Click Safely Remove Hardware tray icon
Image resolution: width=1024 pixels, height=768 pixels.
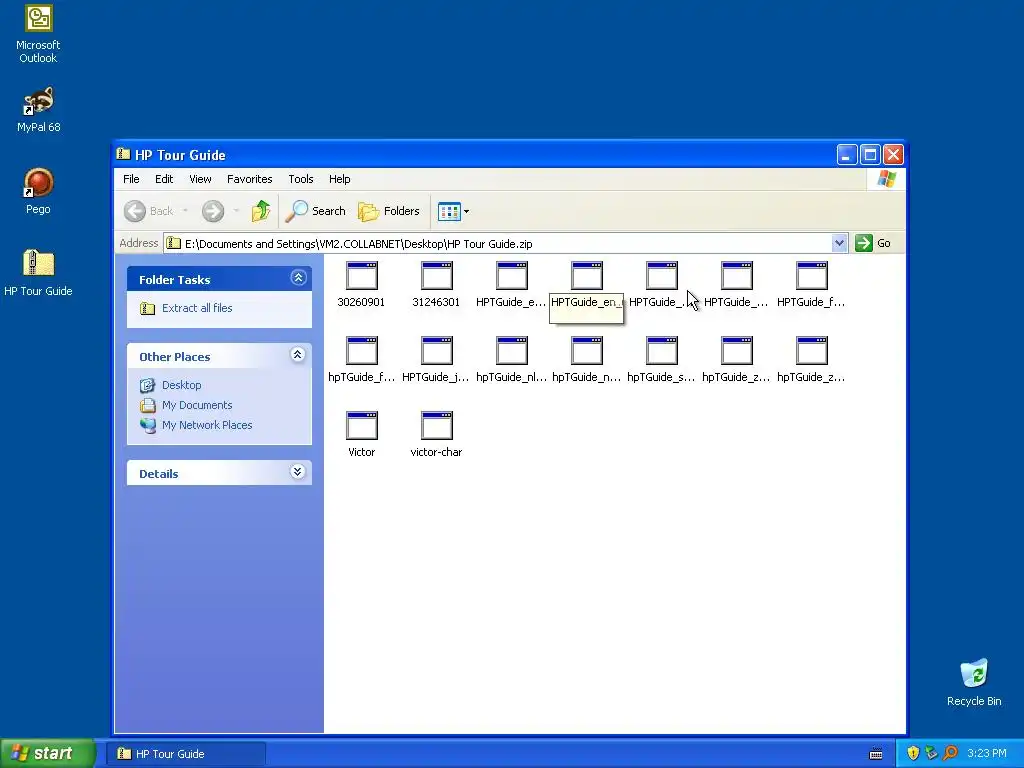[931, 753]
